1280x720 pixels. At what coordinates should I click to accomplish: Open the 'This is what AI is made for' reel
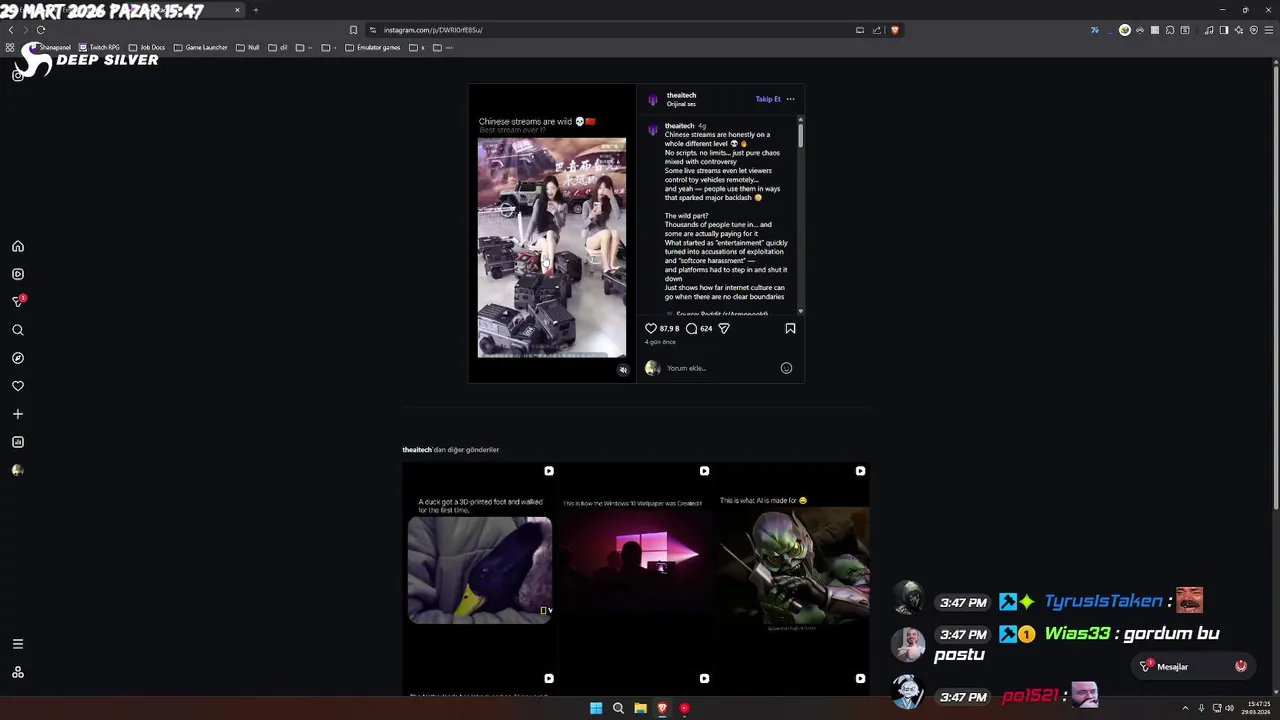(x=792, y=565)
